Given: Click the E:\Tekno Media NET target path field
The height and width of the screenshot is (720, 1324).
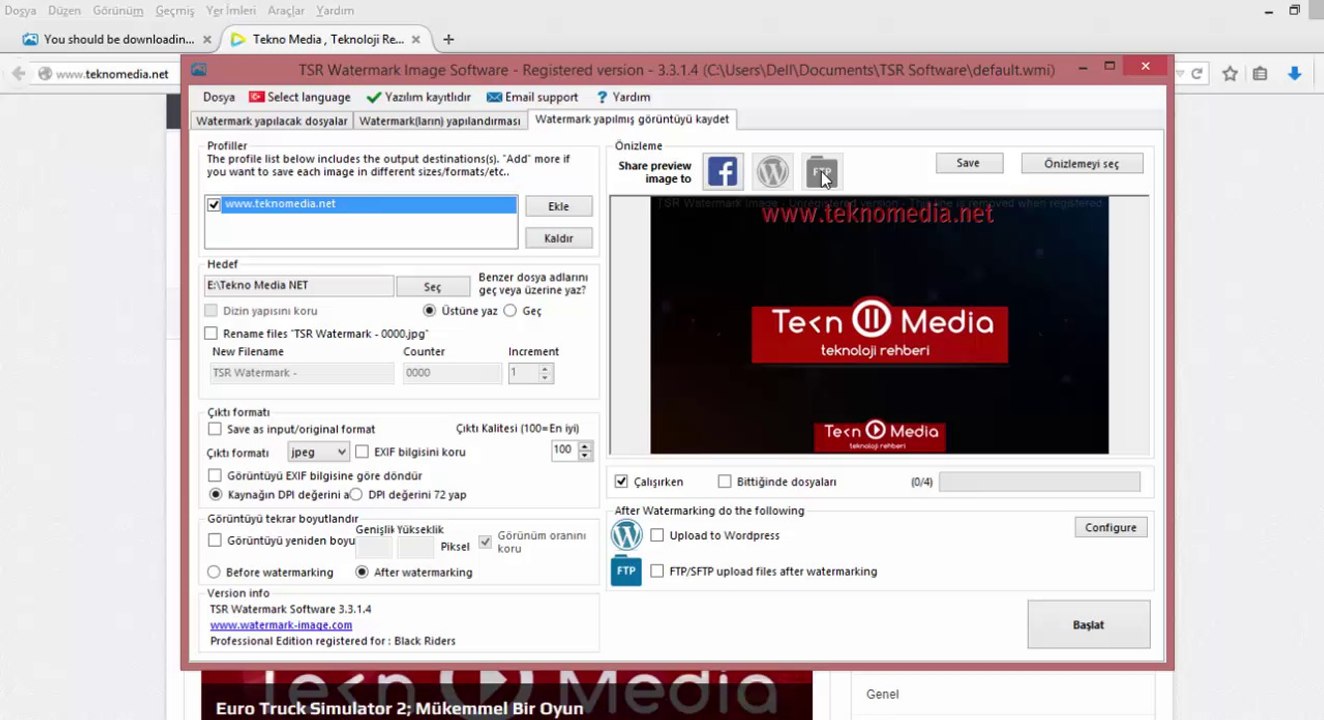Looking at the screenshot, I should [299, 286].
